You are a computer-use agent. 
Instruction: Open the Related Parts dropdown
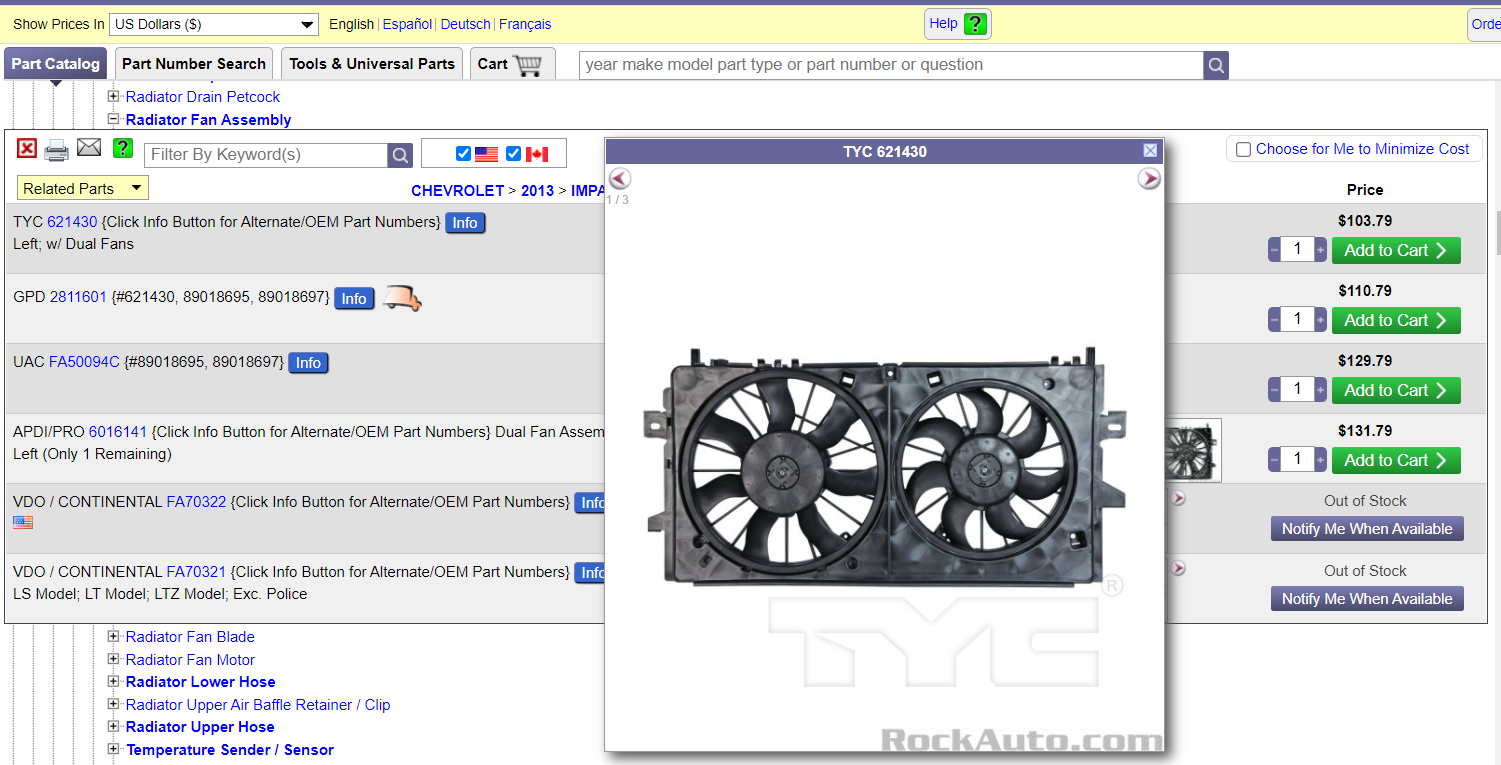pyautogui.click(x=83, y=188)
